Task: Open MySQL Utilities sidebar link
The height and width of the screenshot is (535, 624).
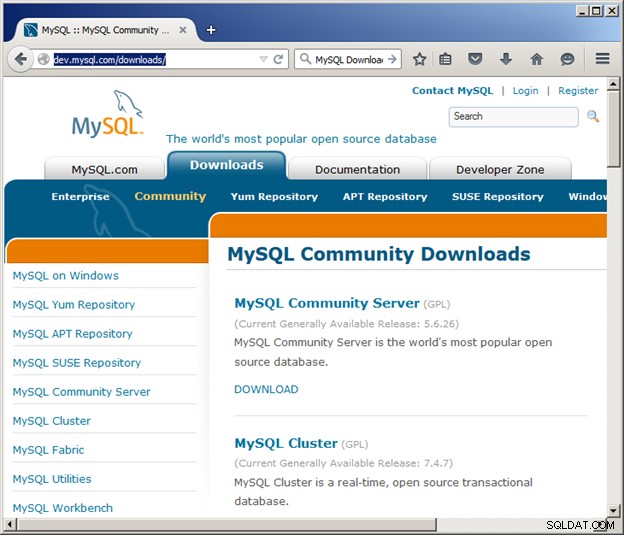Action: (x=52, y=479)
